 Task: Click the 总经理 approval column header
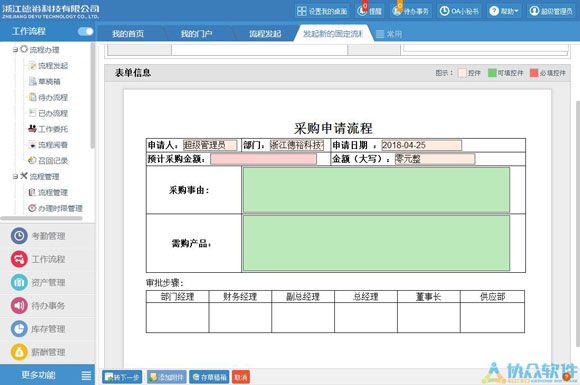pyautogui.click(x=366, y=297)
